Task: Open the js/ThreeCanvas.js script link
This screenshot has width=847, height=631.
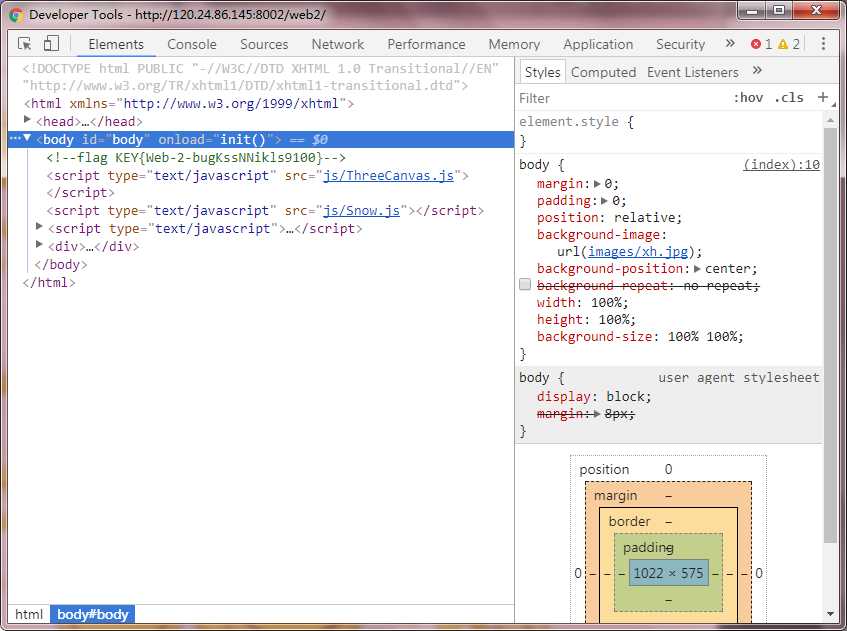Action: click(388, 176)
